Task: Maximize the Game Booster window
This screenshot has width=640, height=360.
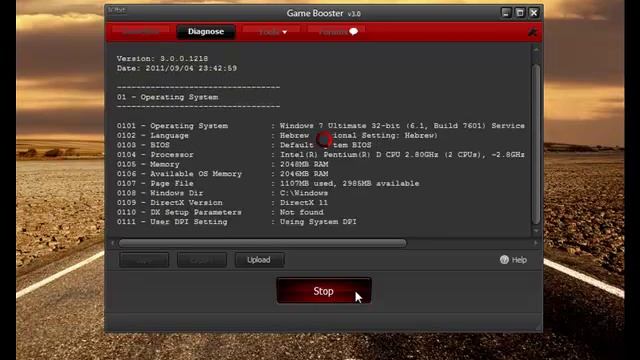Action: pos(520,13)
